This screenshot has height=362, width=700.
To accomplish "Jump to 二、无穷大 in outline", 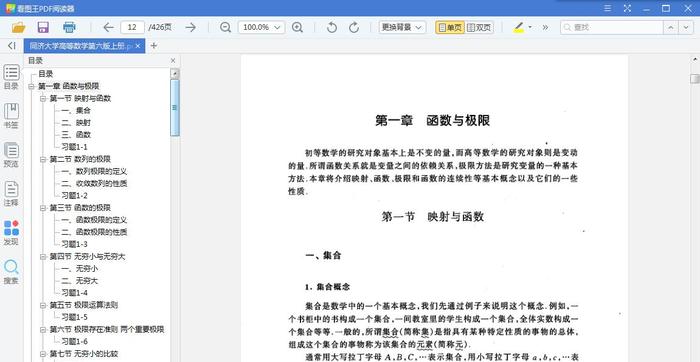I will coord(79,281).
